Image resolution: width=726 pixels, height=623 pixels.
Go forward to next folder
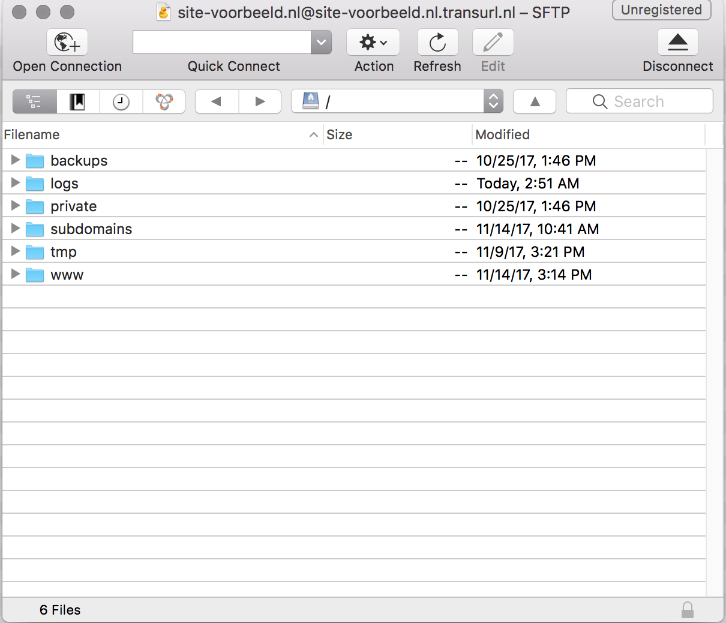(x=260, y=101)
